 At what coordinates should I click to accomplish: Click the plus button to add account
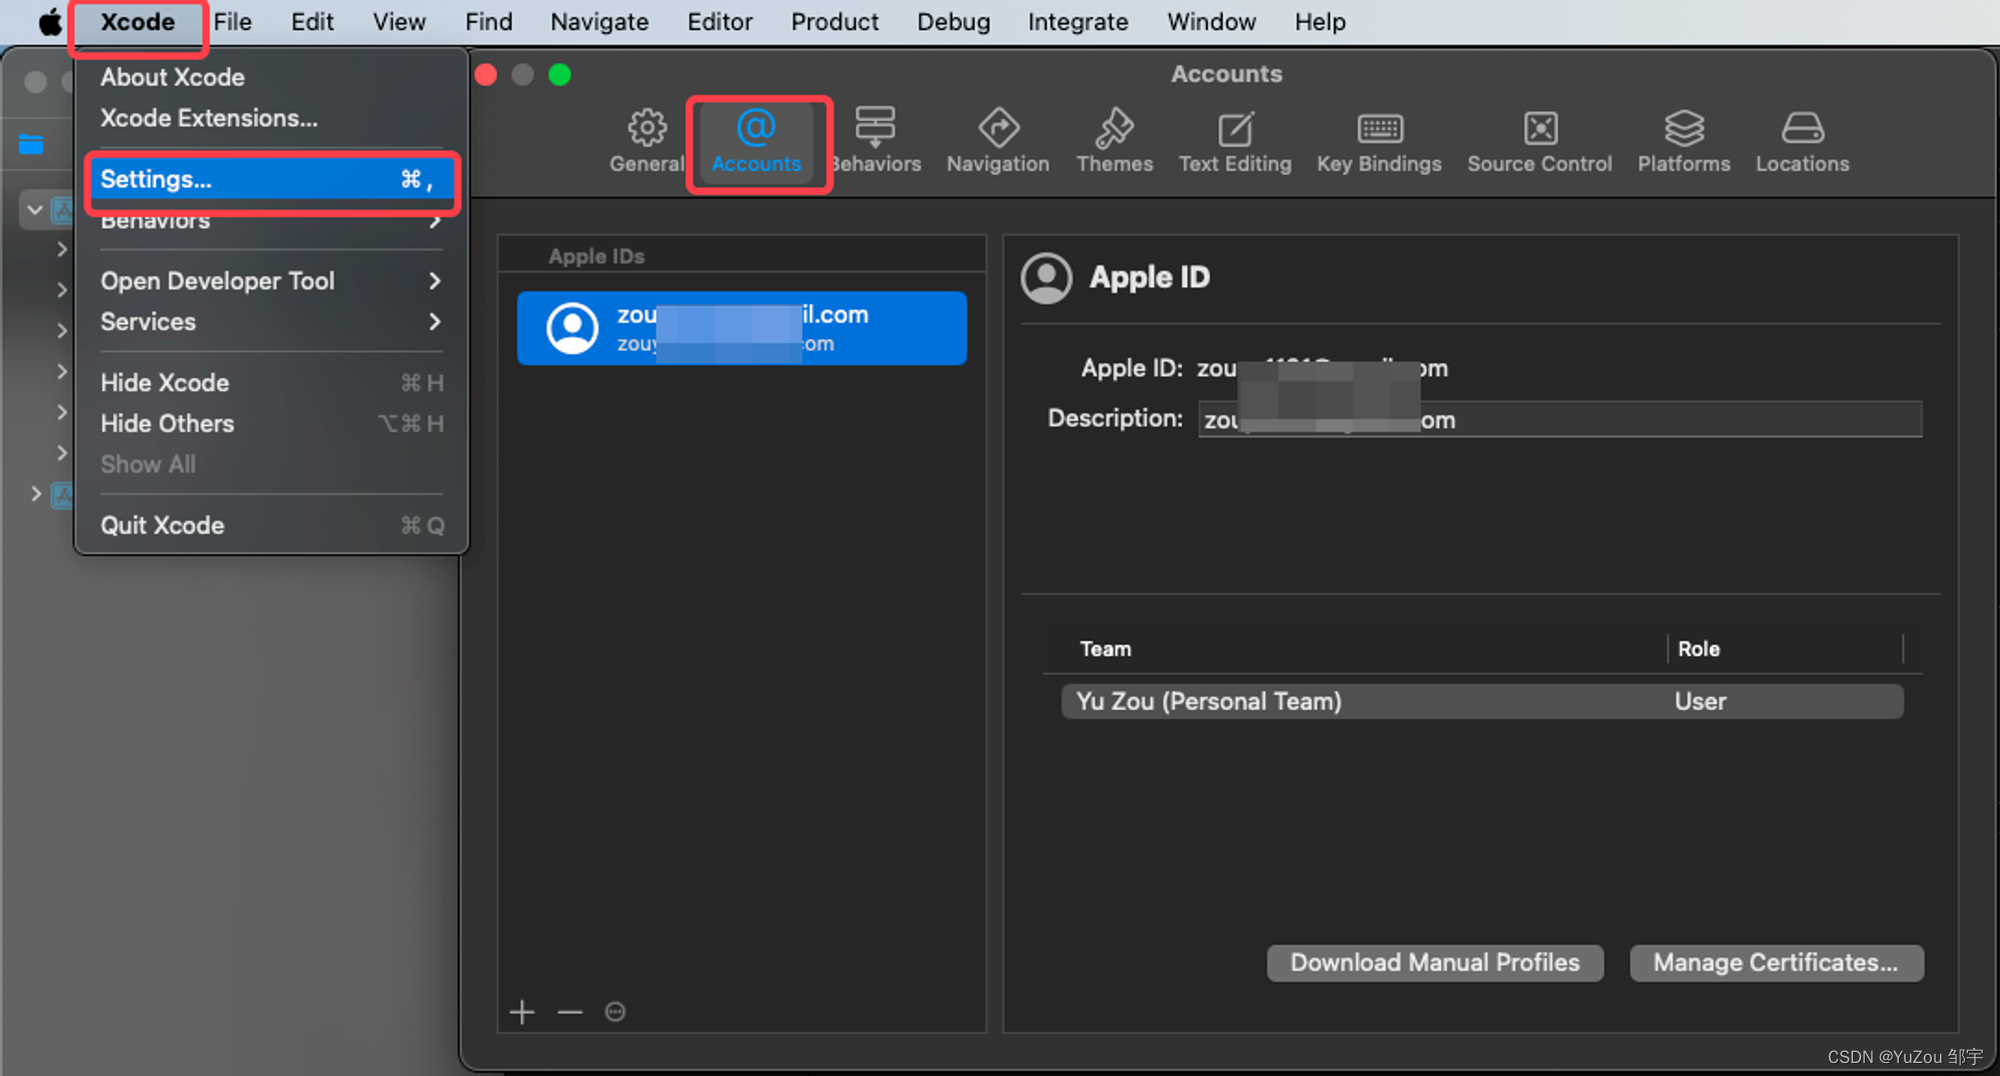pos(522,1012)
